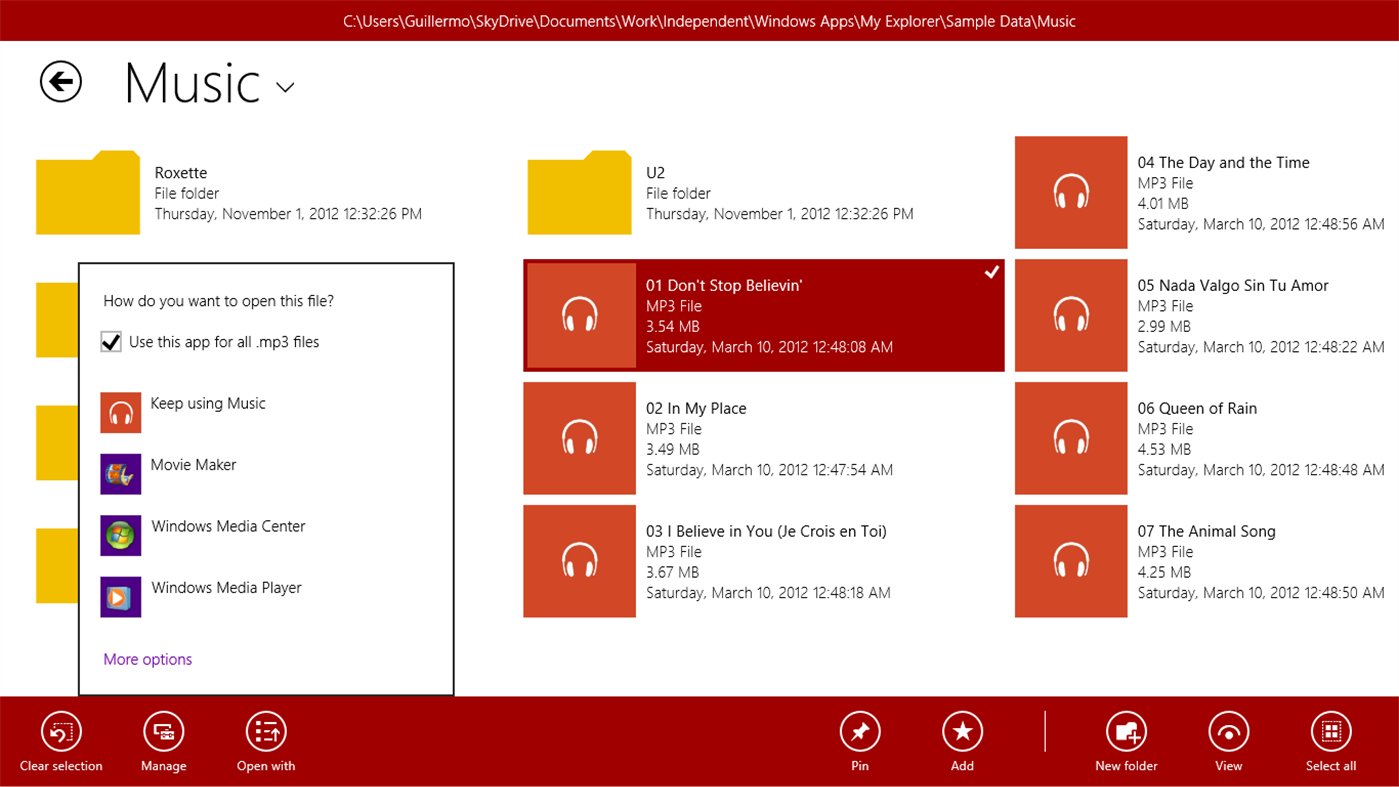
Task: Toggle 'Use this app for all .mp3 files'
Action: (x=110, y=341)
